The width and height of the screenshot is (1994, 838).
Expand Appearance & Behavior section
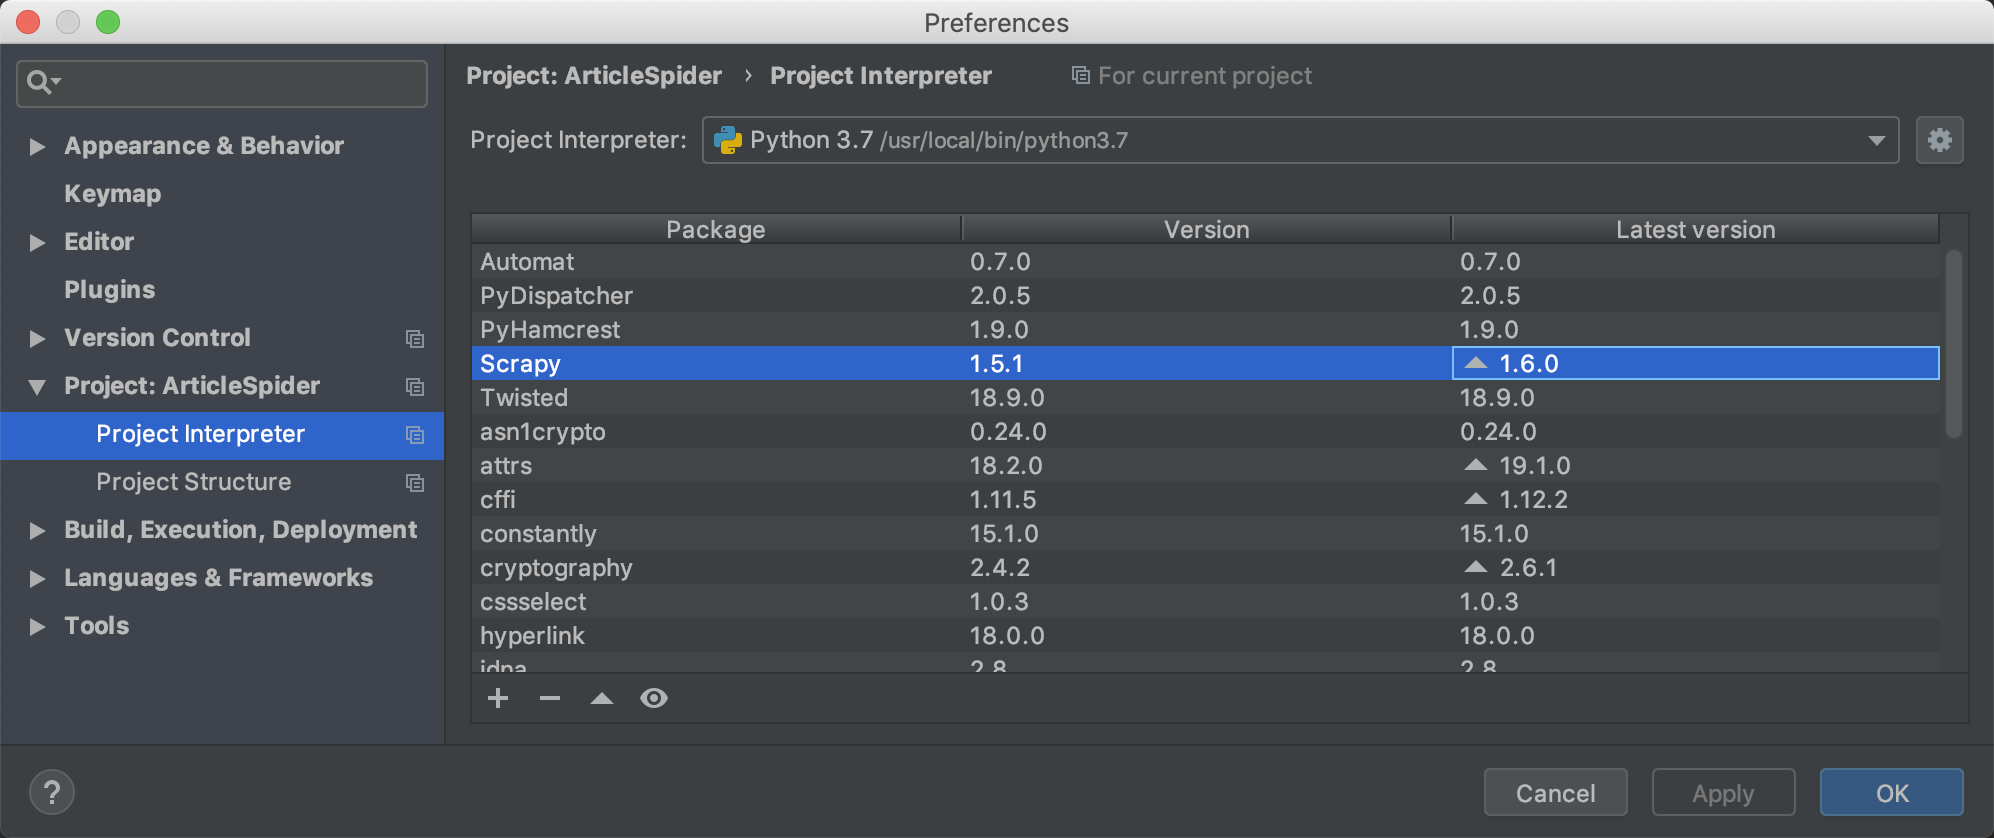click(x=37, y=147)
